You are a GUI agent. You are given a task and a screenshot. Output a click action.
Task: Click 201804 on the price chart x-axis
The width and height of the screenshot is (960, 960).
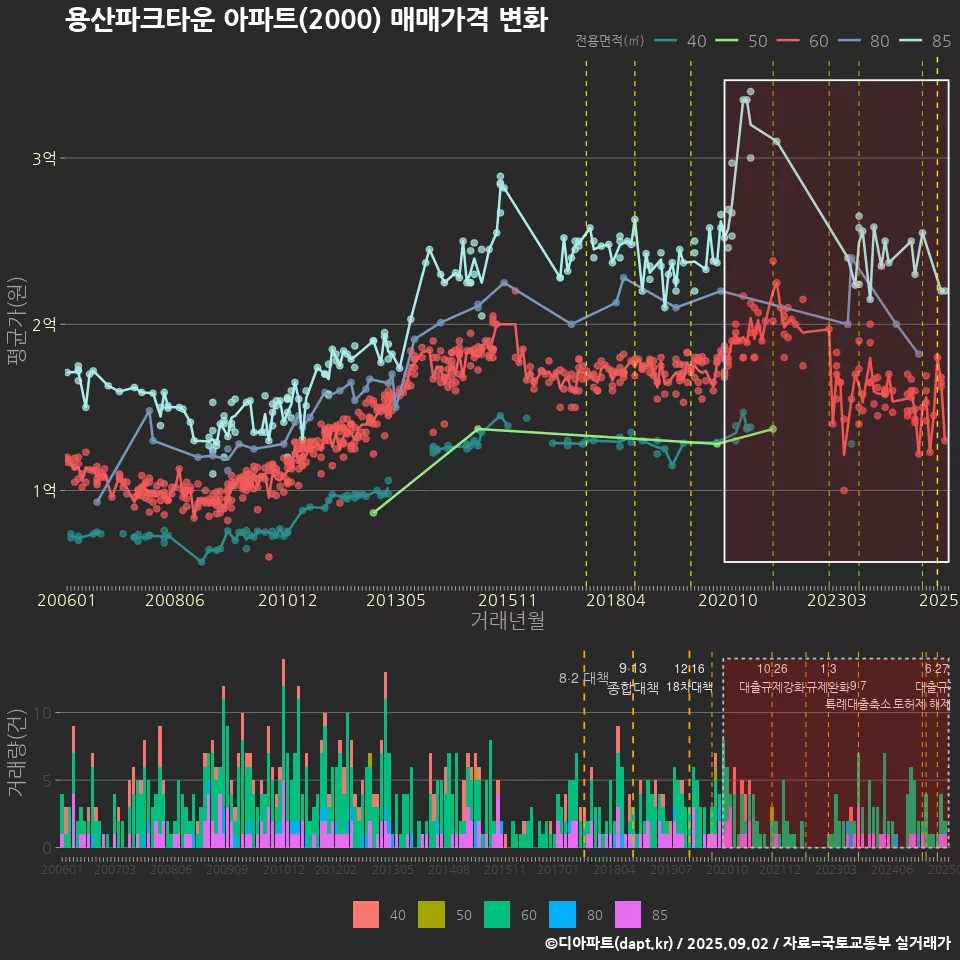click(615, 600)
